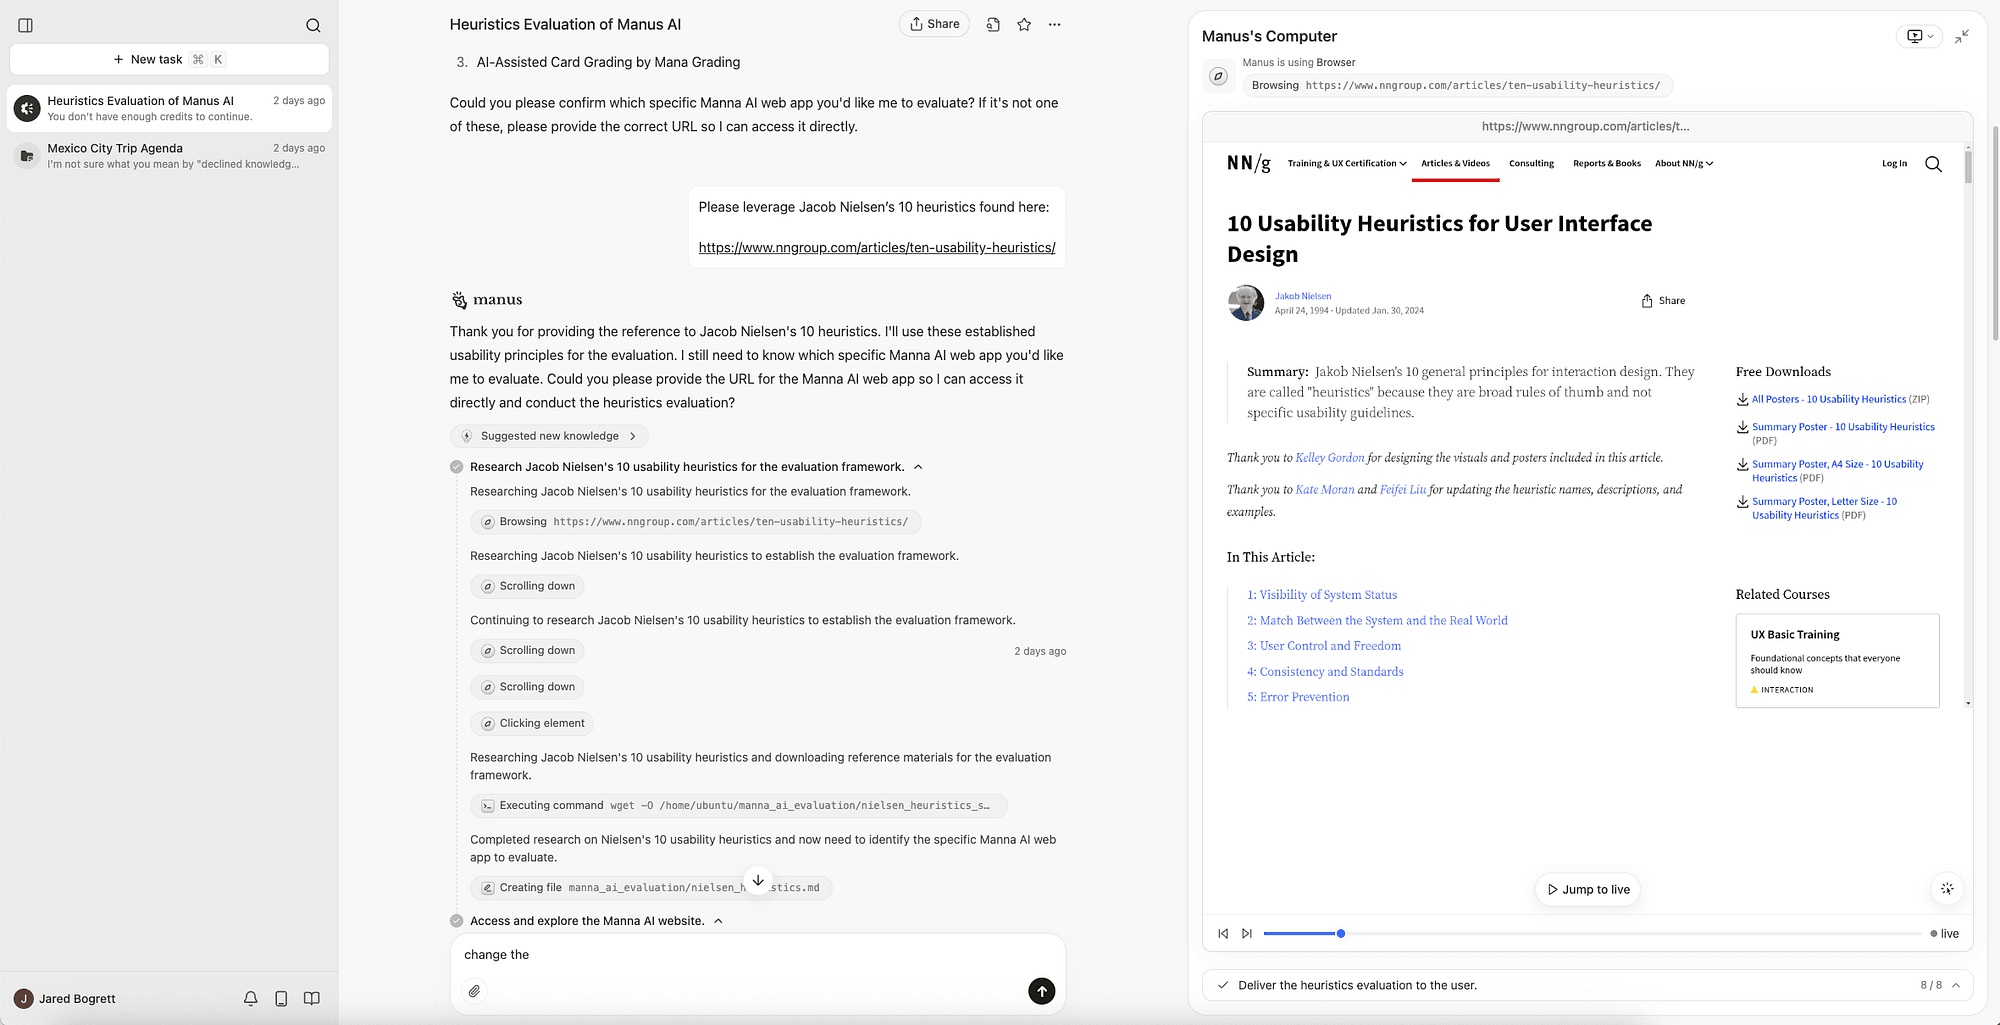The height and width of the screenshot is (1025, 2000).
Task: Minimize Manus's Computer panel
Action: tap(1962, 36)
